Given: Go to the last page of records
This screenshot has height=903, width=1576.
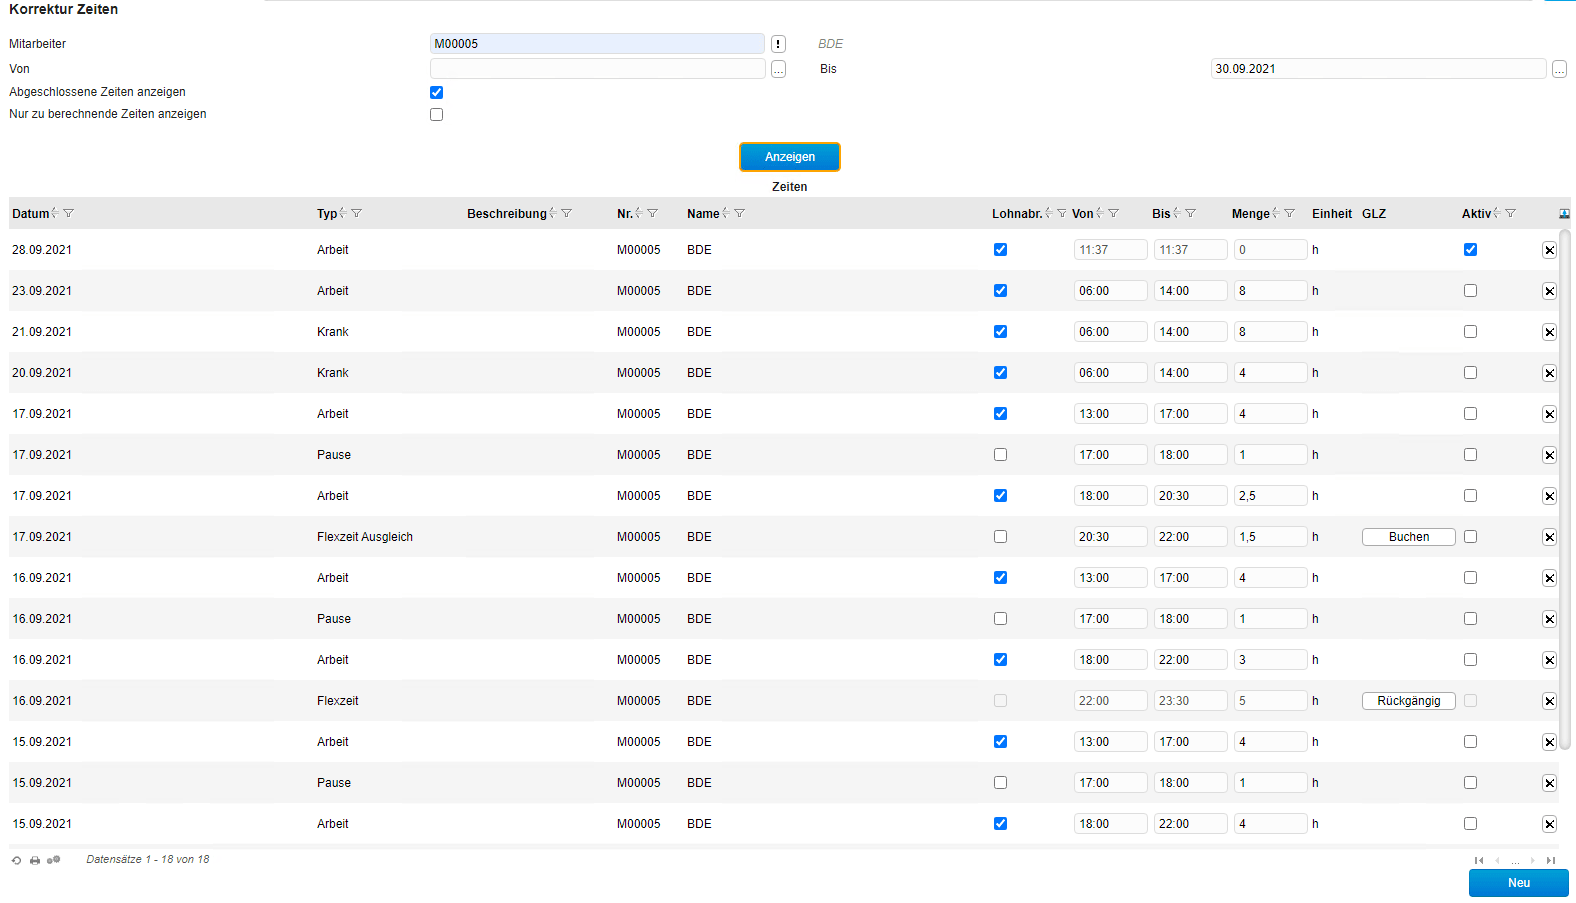Looking at the screenshot, I should pyautogui.click(x=1551, y=860).
